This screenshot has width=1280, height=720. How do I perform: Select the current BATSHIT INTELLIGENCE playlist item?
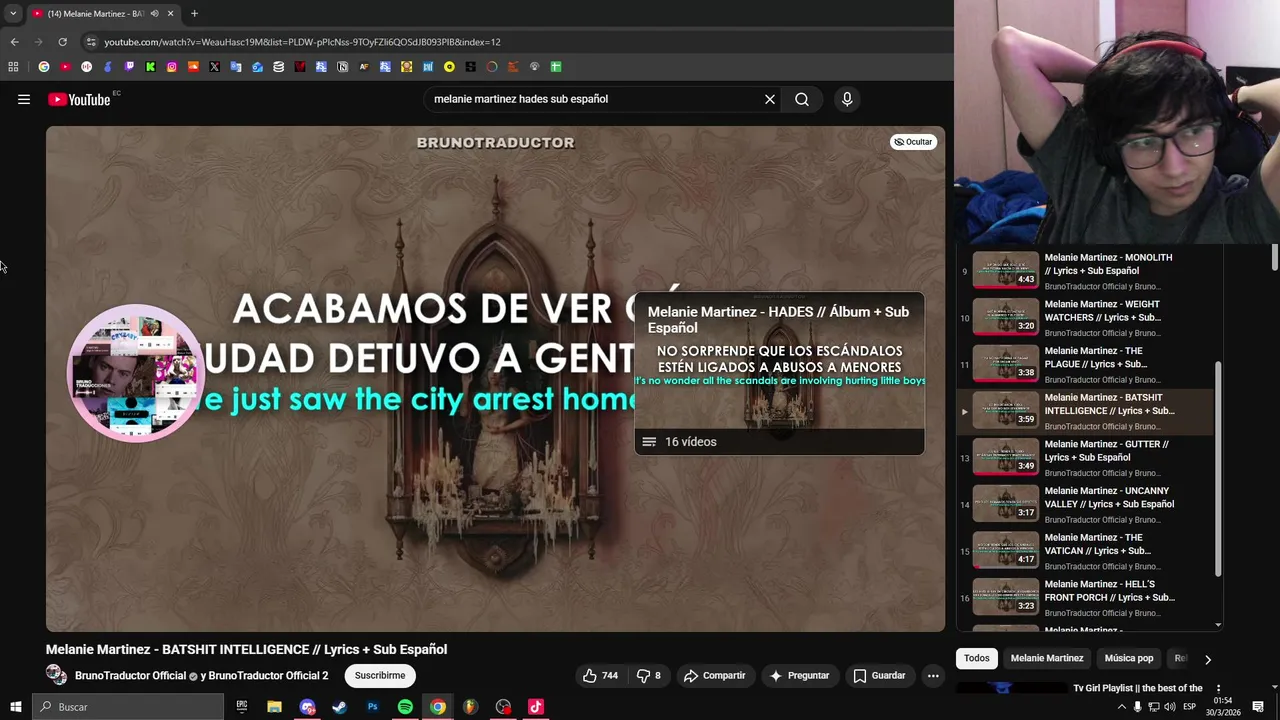pyautogui.click(x=1085, y=411)
